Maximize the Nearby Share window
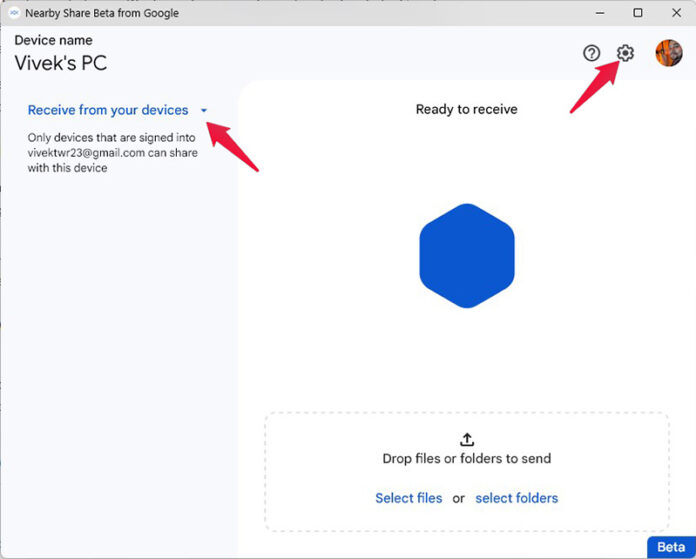This screenshot has width=696, height=559. pos(638,13)
